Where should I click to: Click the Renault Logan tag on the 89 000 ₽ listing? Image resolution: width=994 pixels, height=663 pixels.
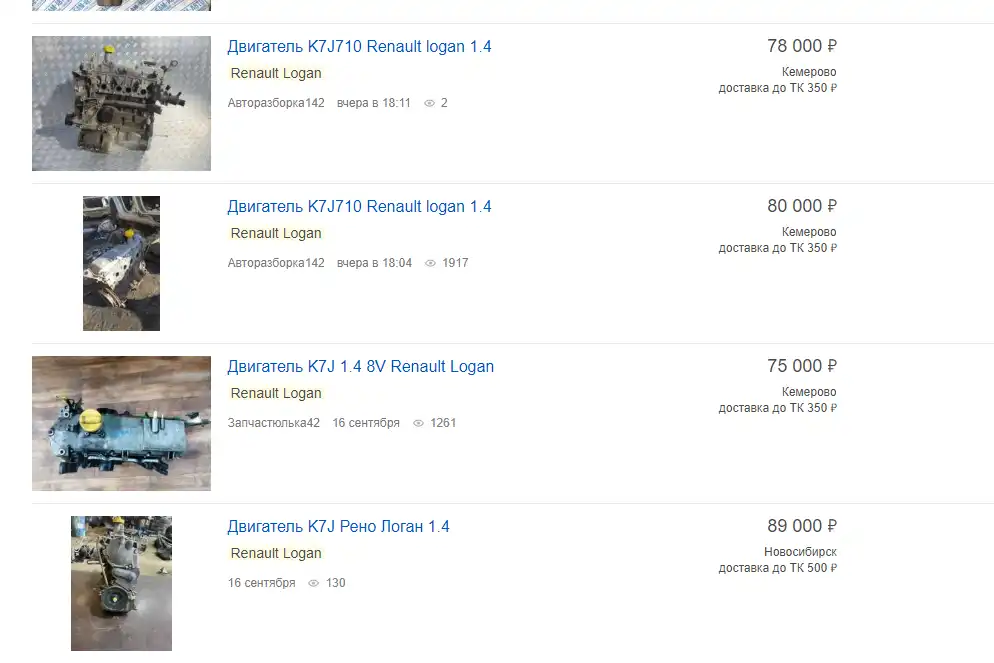coord(276,553)
